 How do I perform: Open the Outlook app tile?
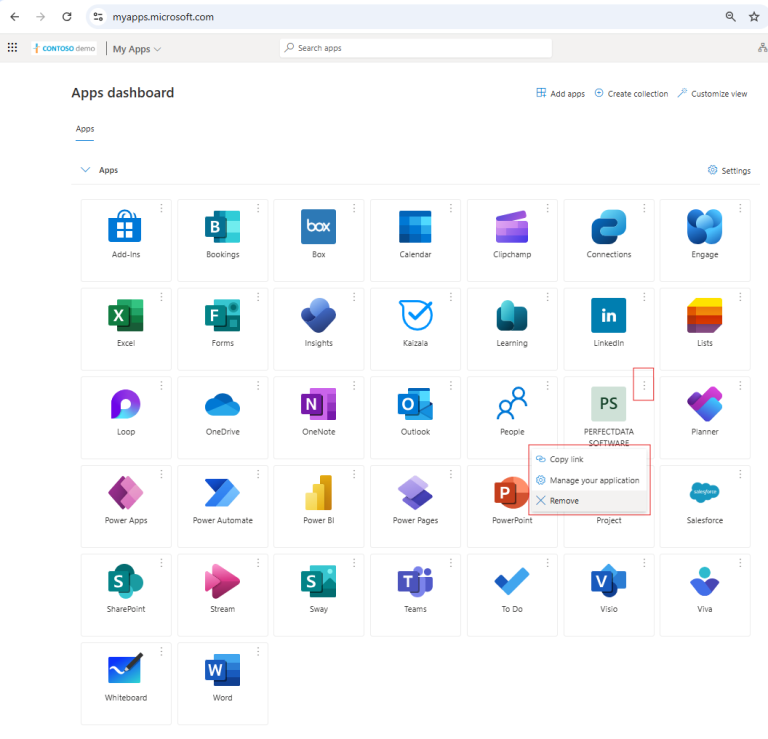(x=415, y=405)
